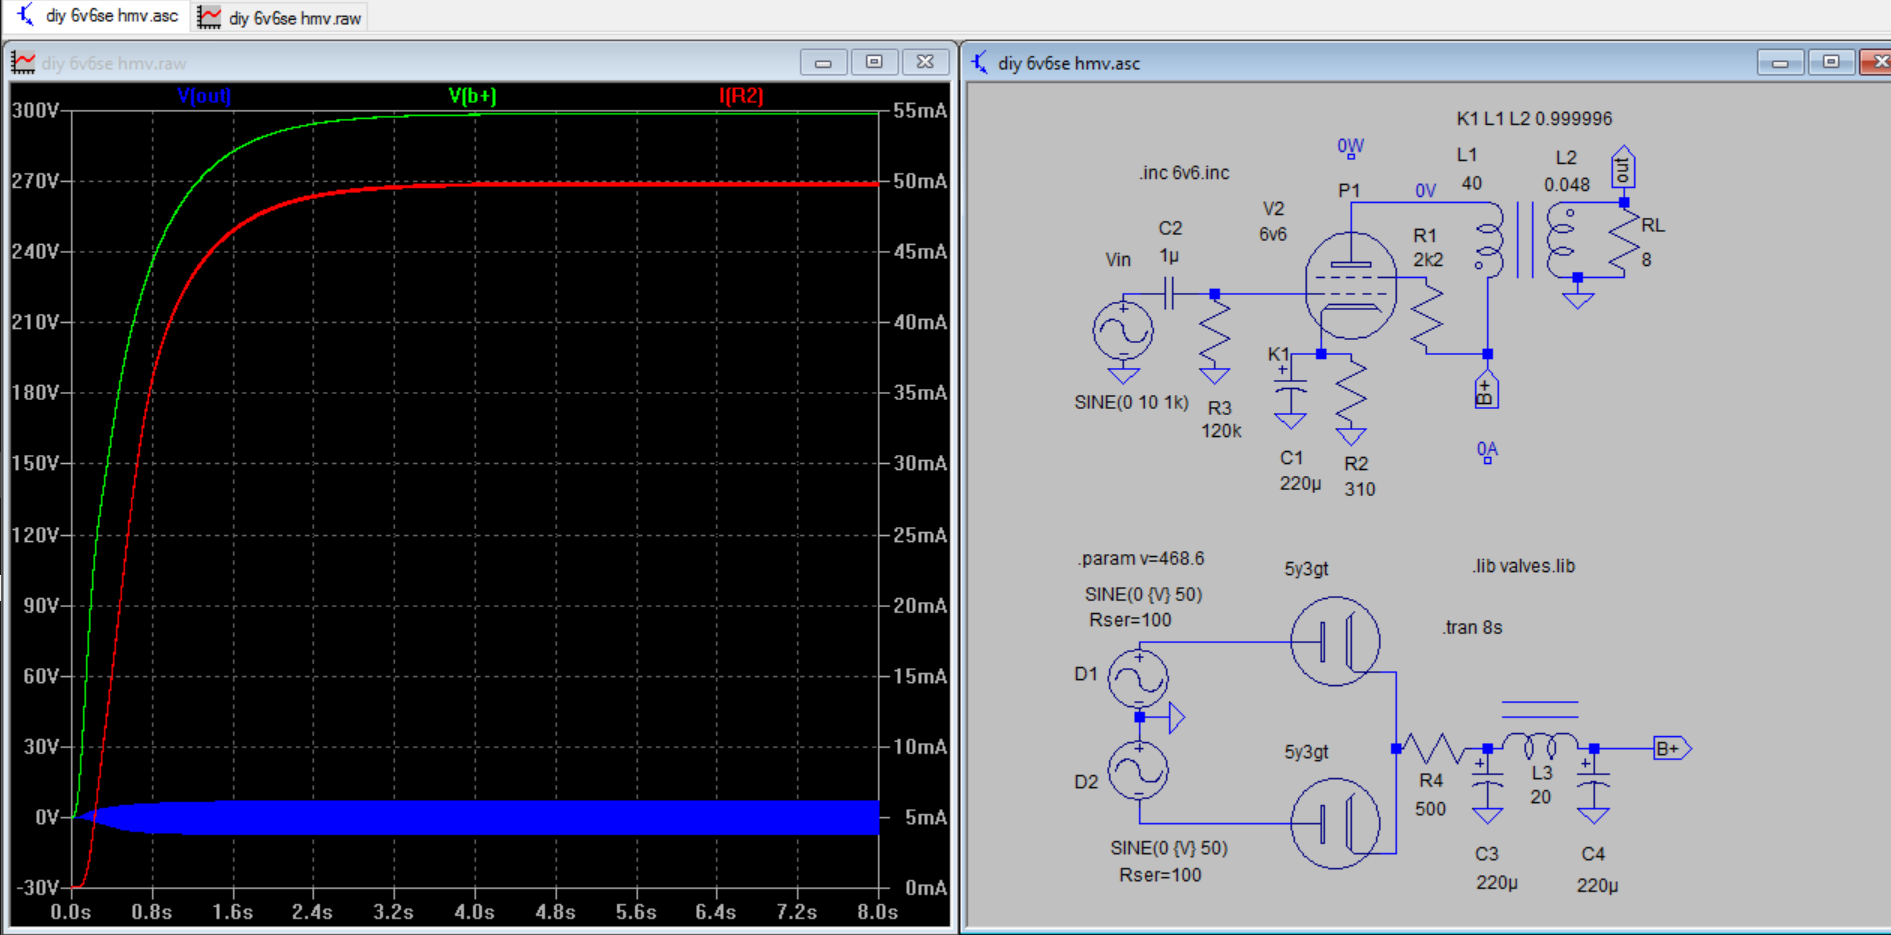Click the lower 5y3gt rectifier symbol
This screenshot has height=935, width=1891.
coord(1335,824)
